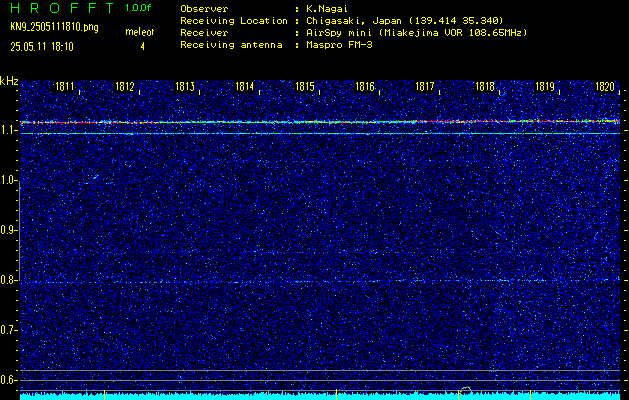
Task: Select the Chigasaki, Japan coordinates text
Action: click(x=405, y=21)
